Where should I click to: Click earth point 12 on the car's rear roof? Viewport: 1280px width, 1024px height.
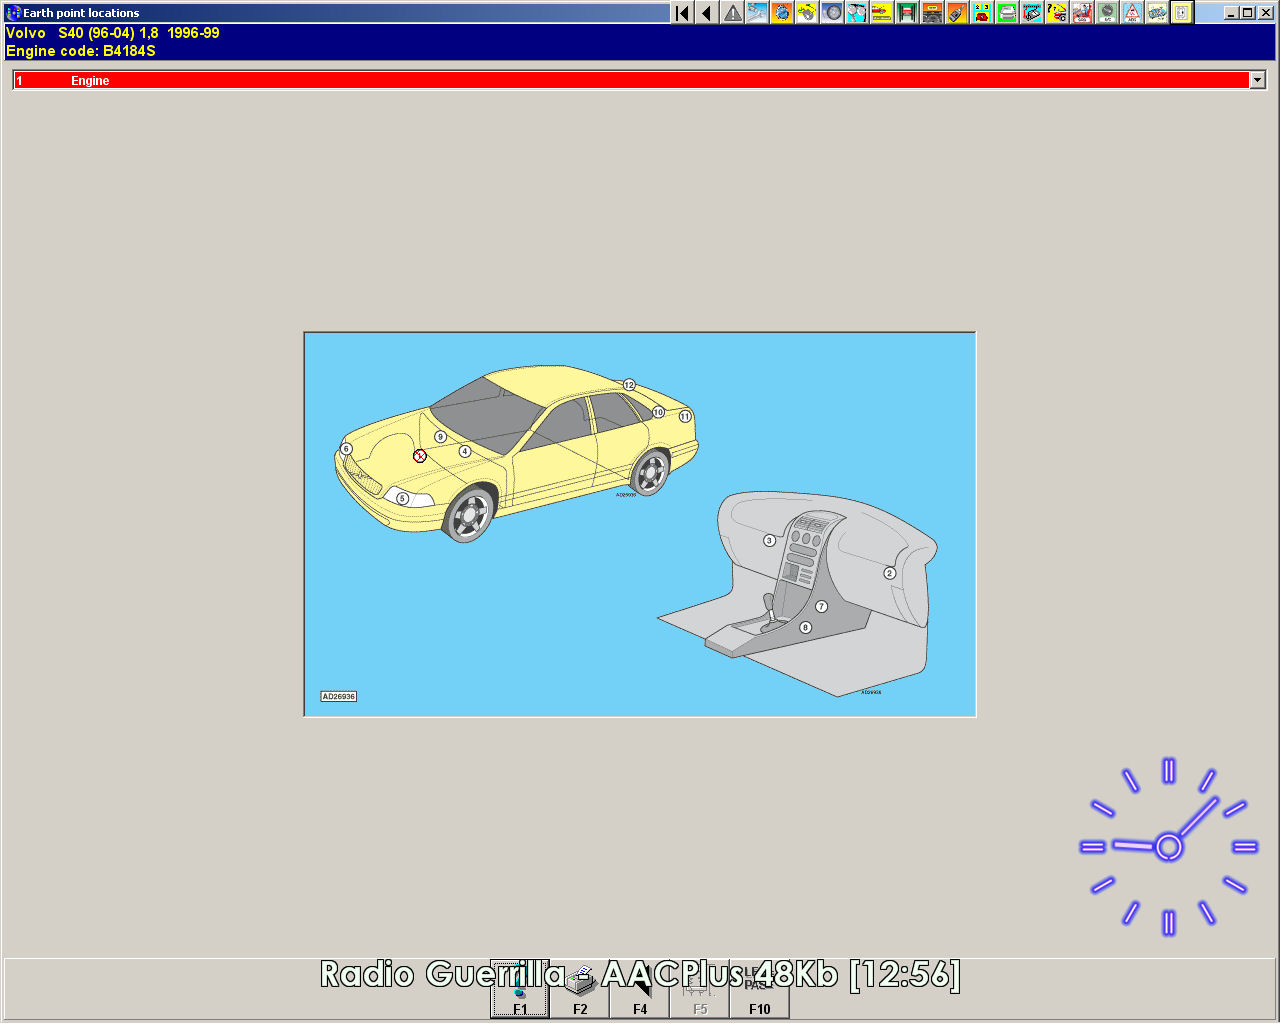pos(629,385)
